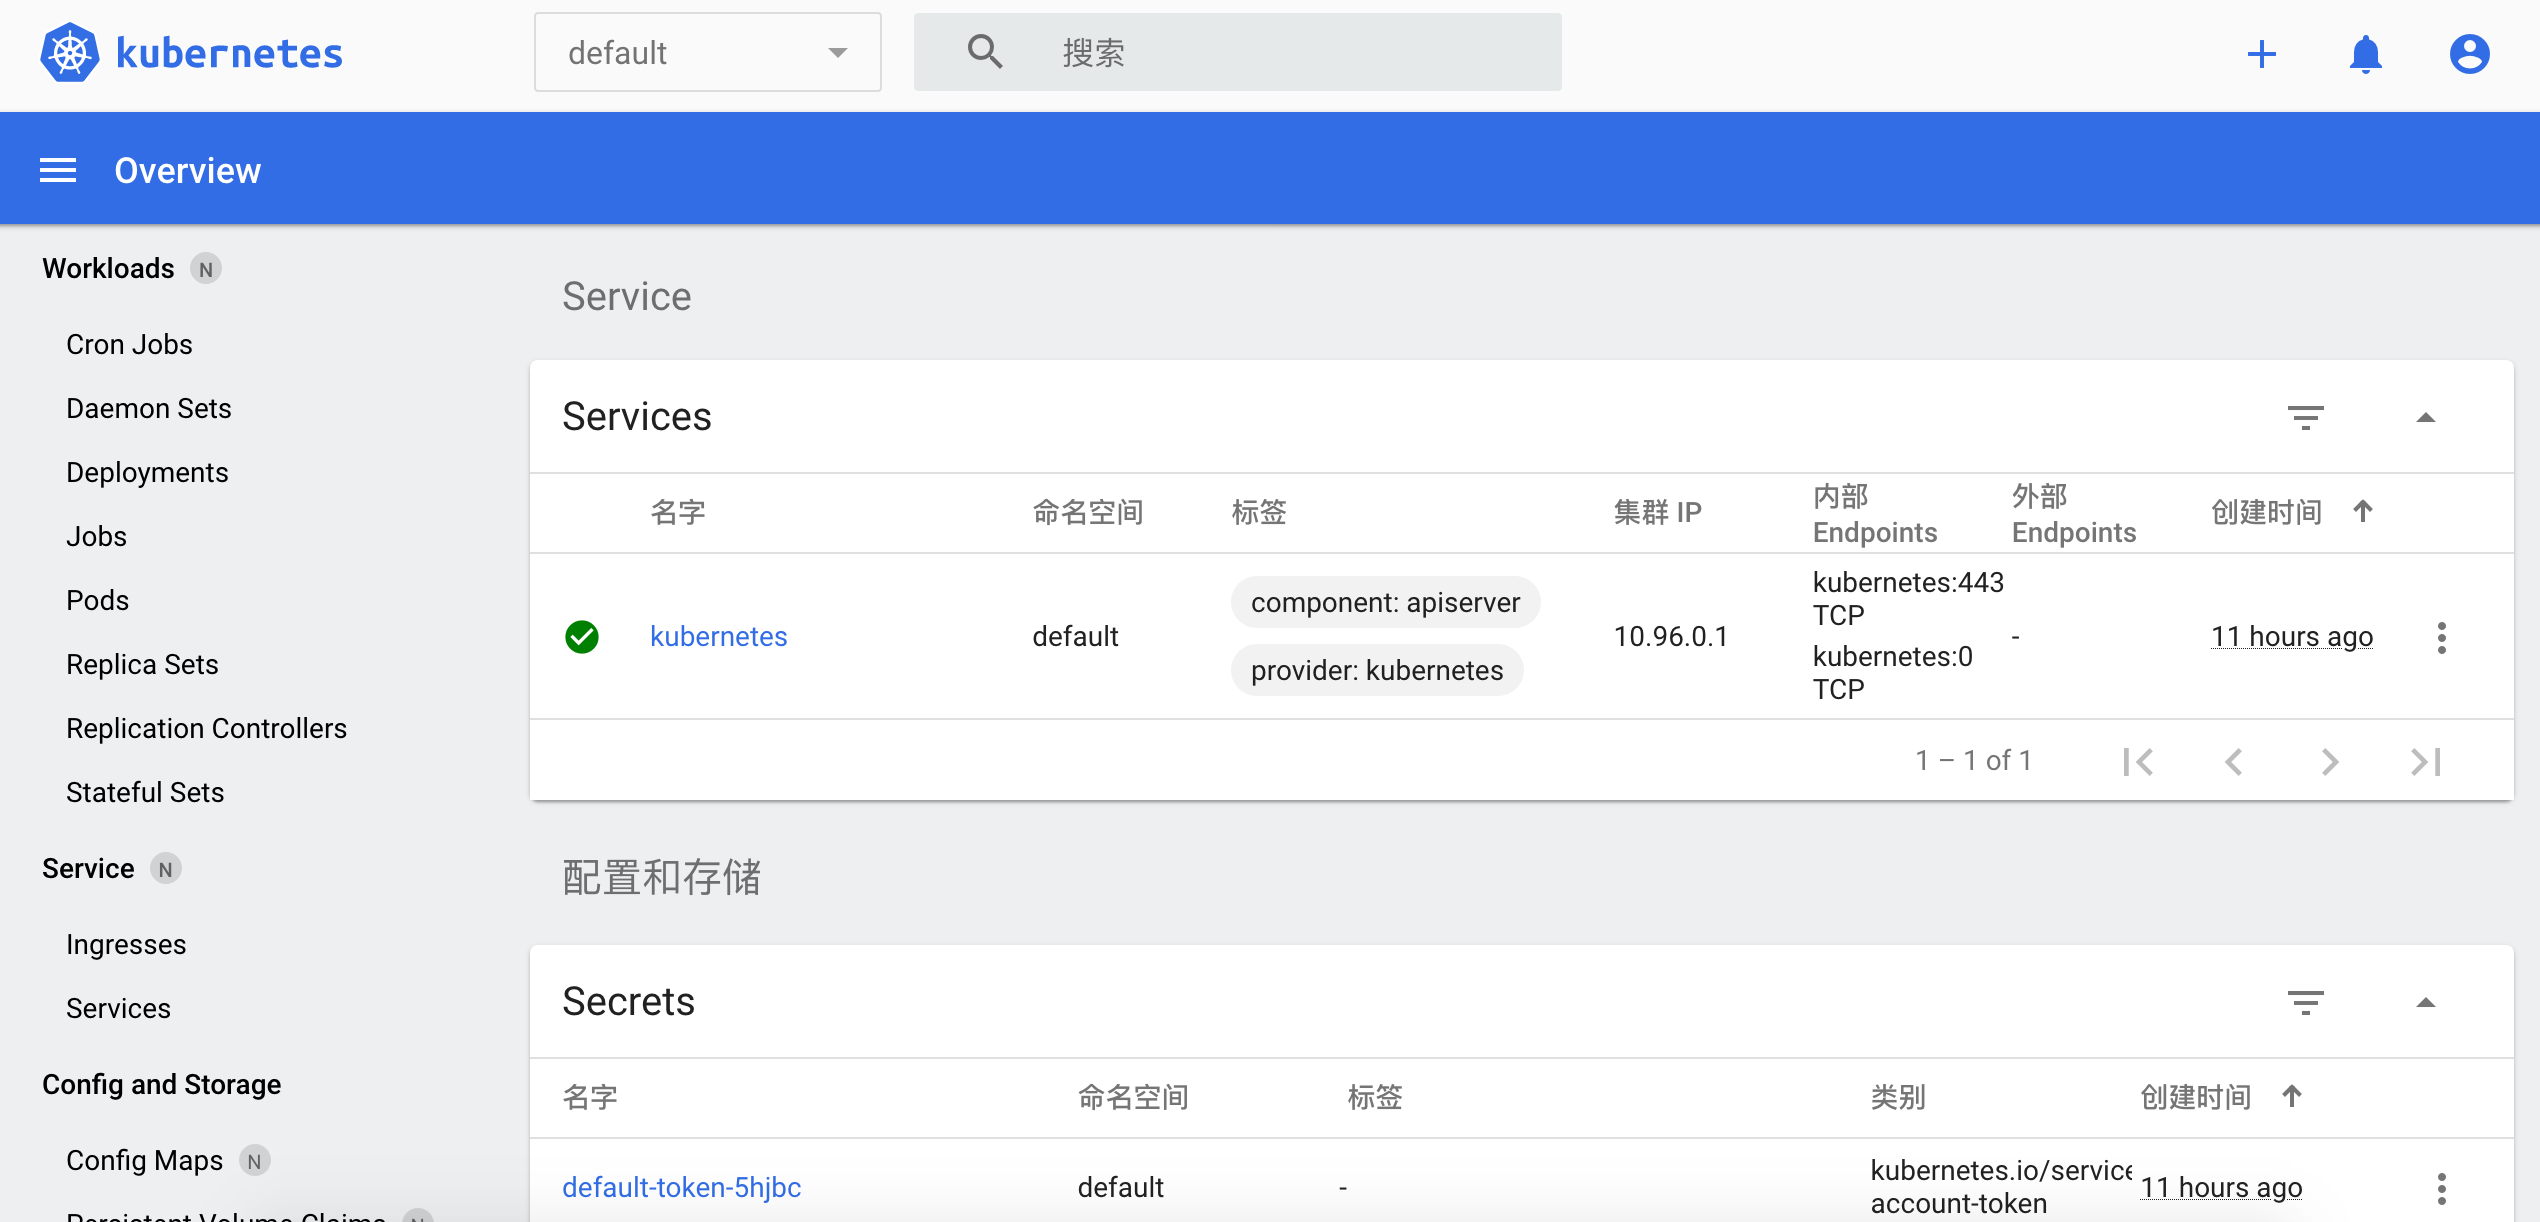Click the N badge next to Config Maps
The width and height of the screenshot is (2540, 1222).
coord(255,1161)
